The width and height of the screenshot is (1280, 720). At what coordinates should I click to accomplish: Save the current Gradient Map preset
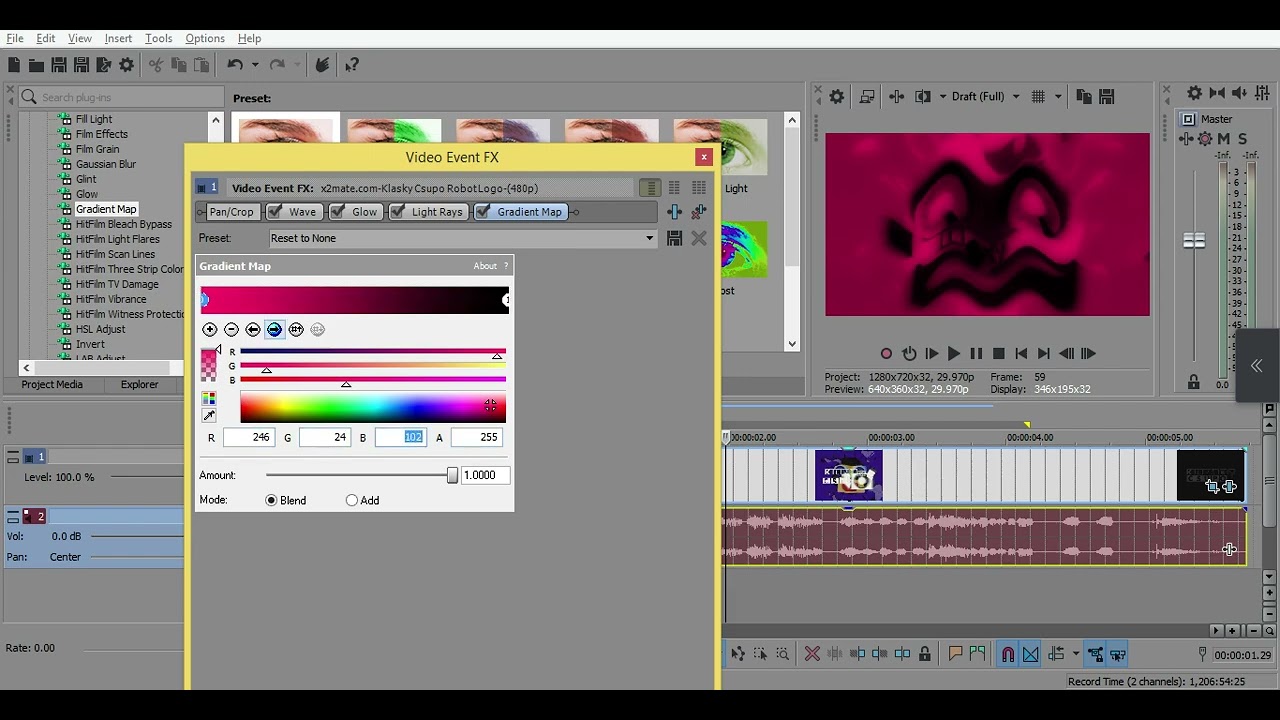click(x=674, y=238)
